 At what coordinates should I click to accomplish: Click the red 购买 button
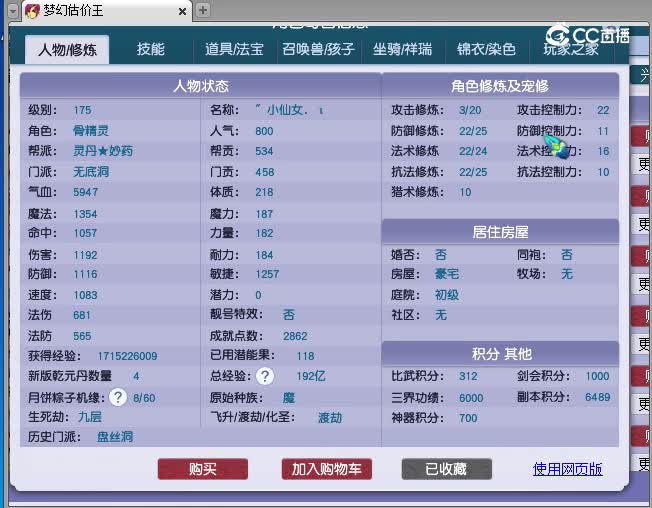pos(203,469)
